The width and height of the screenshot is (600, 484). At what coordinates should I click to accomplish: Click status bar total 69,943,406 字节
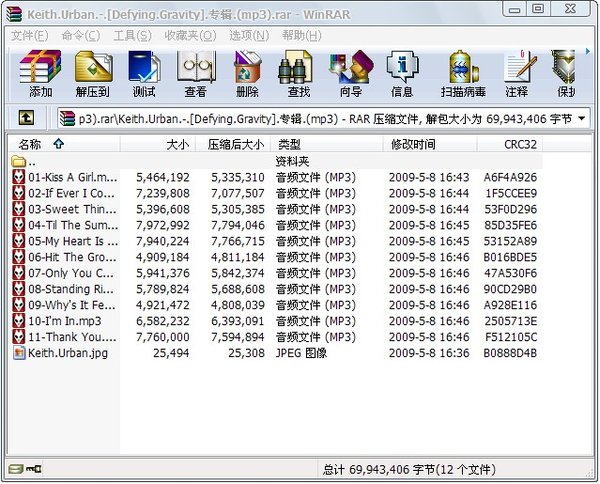tap(409, 469)
